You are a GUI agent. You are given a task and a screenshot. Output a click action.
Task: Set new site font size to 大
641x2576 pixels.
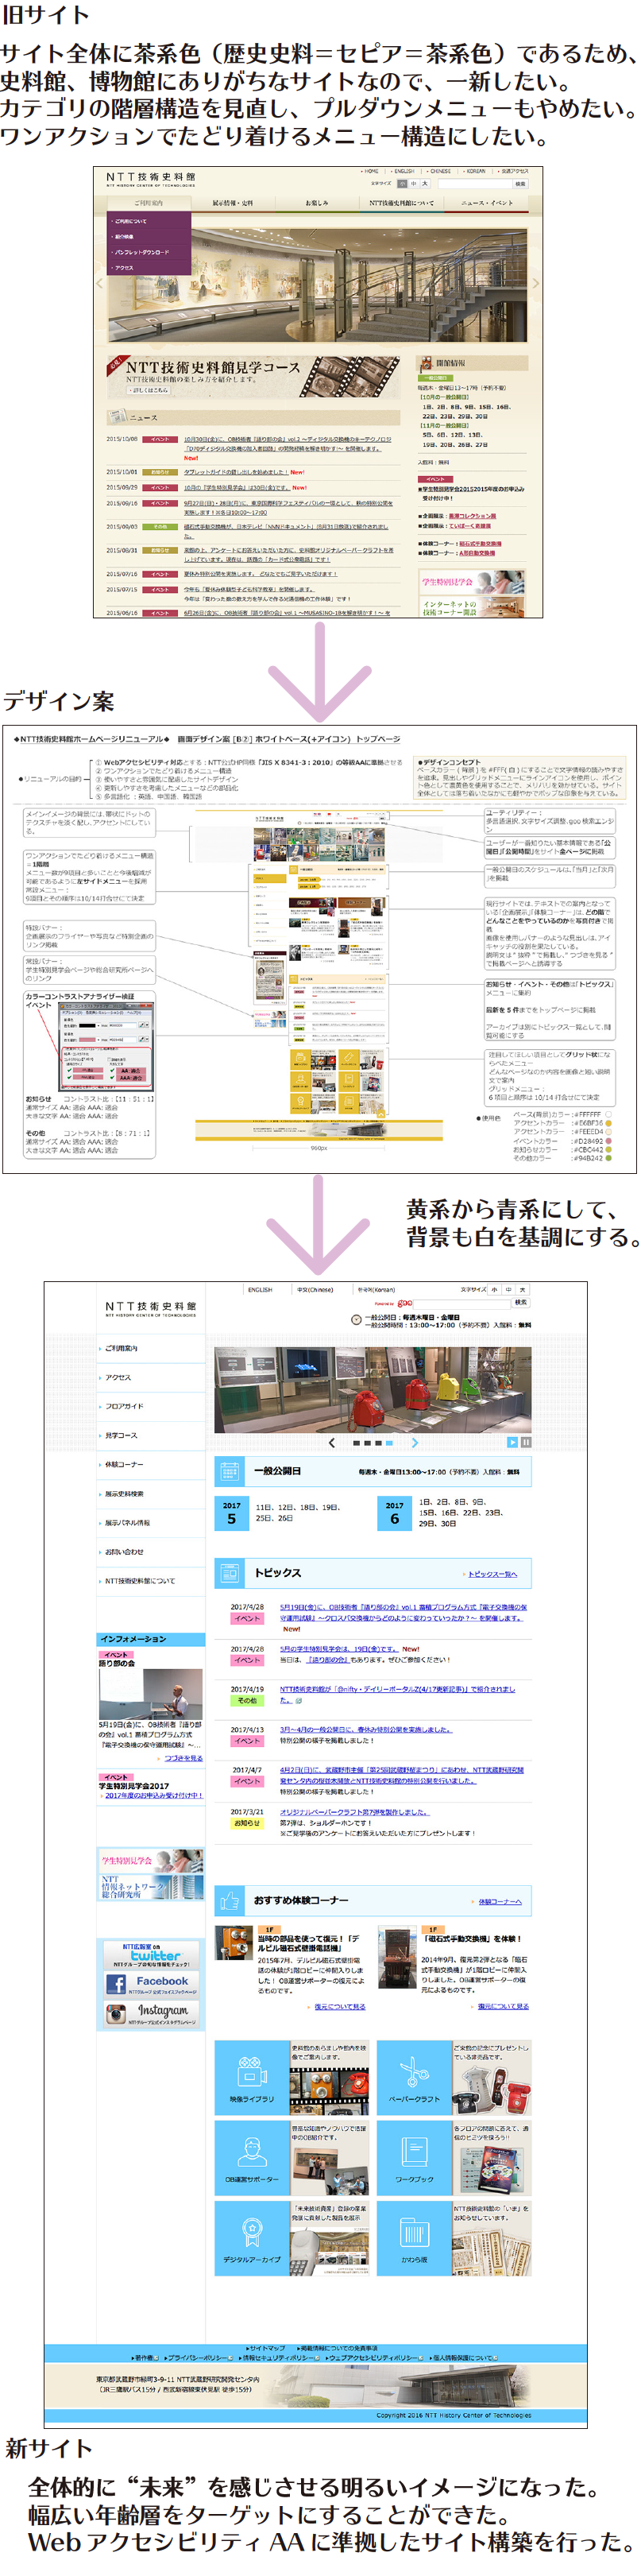click(x=522, y=1290)
